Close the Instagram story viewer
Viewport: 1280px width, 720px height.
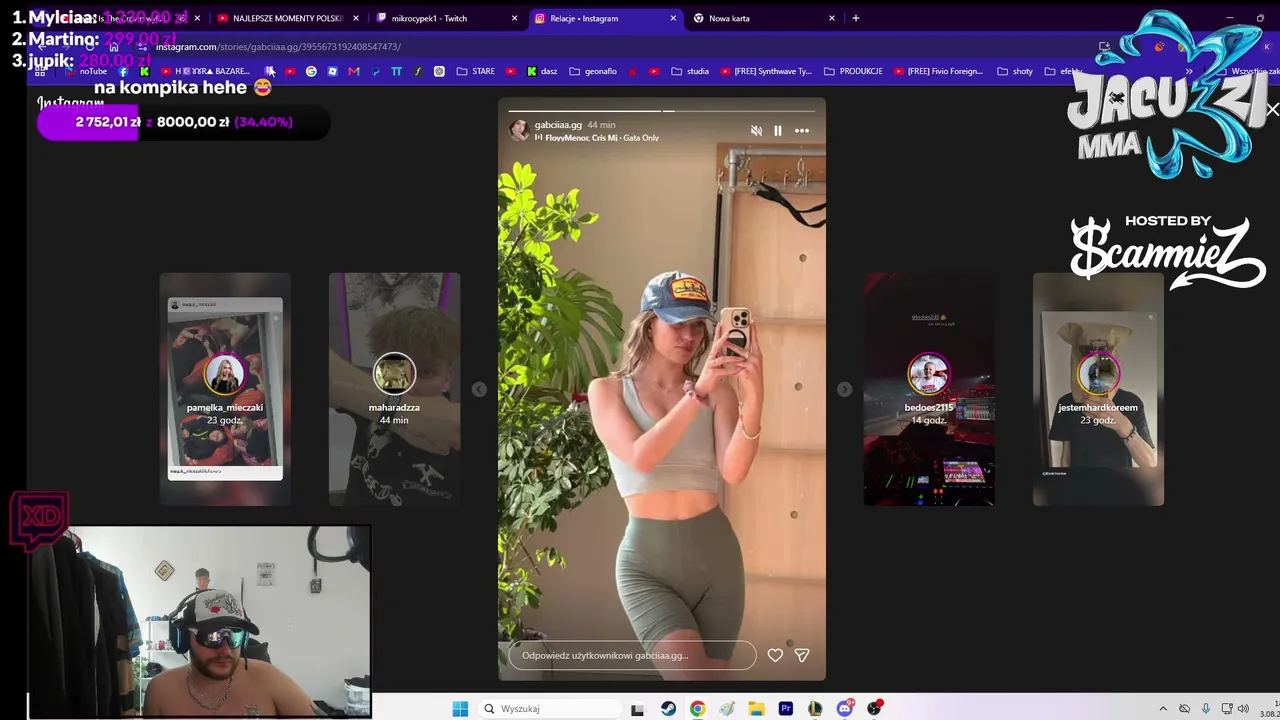pos(1272,110)
